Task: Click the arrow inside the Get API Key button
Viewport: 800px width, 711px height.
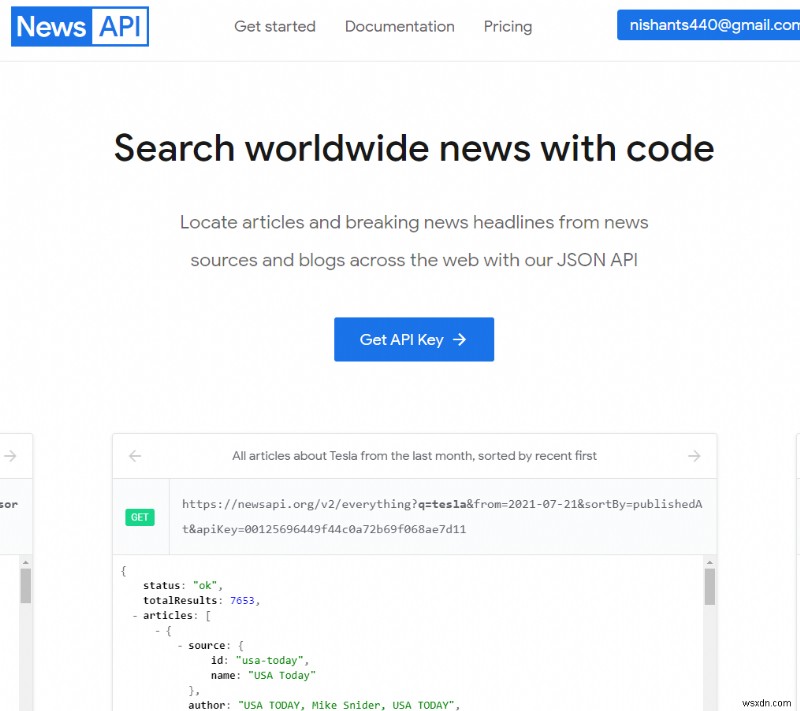Action: (x=460, y=339)
